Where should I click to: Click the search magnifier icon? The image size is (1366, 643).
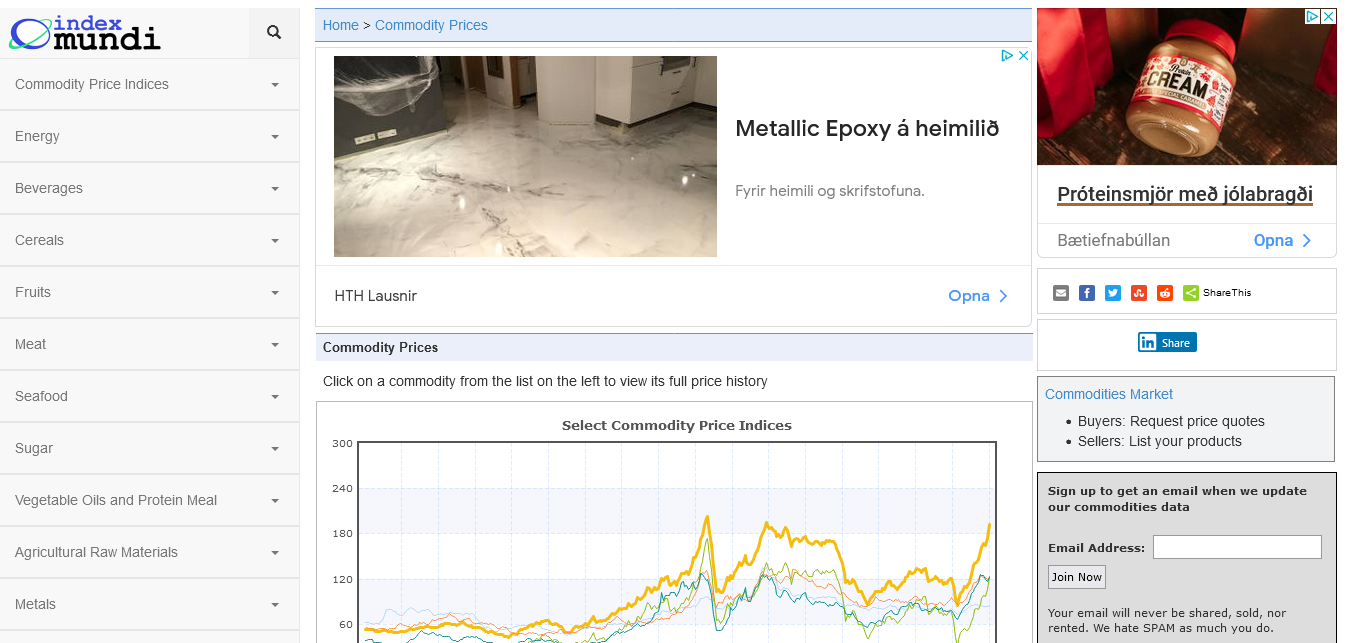[x=274, y=33]
